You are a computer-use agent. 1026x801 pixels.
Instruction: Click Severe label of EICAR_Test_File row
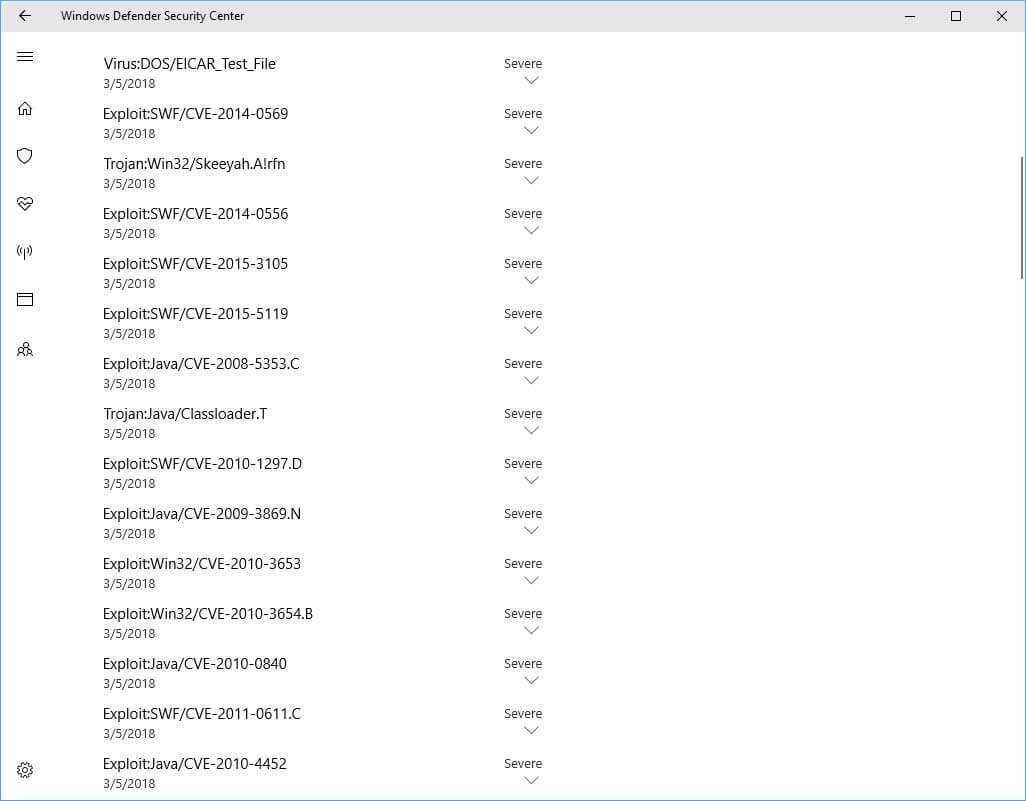point(523,63)
